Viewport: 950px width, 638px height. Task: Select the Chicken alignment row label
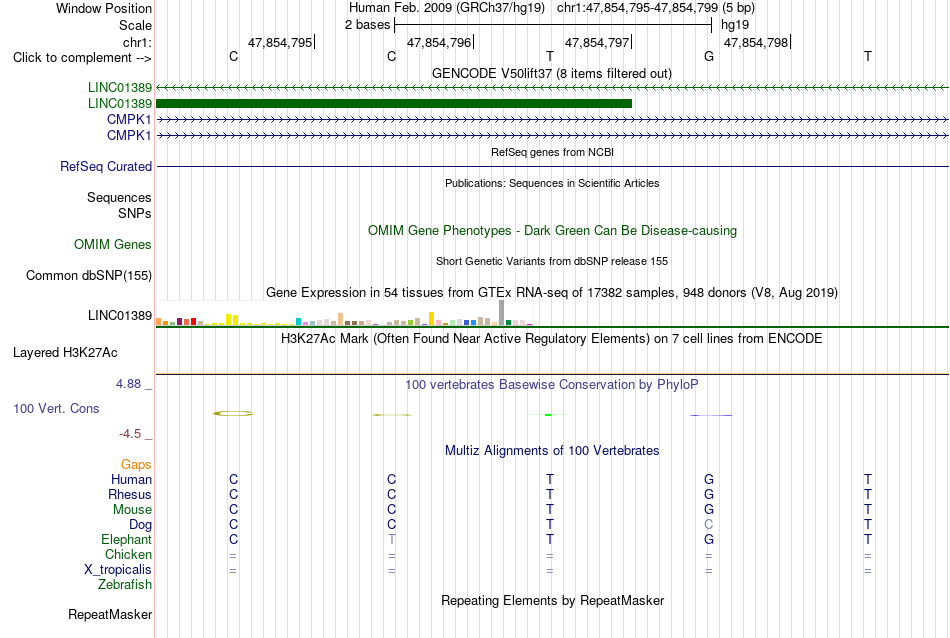pos(128,554)
